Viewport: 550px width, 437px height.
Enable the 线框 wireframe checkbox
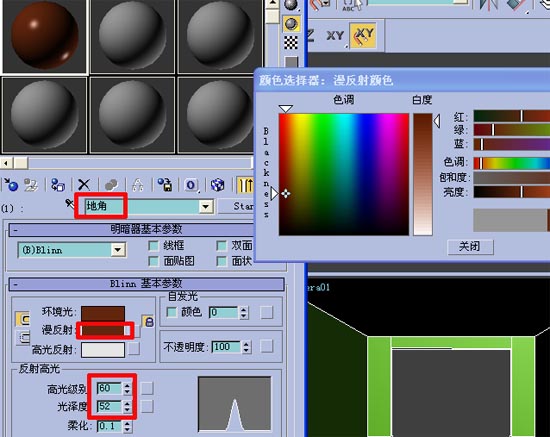click(x=153, y=246)
